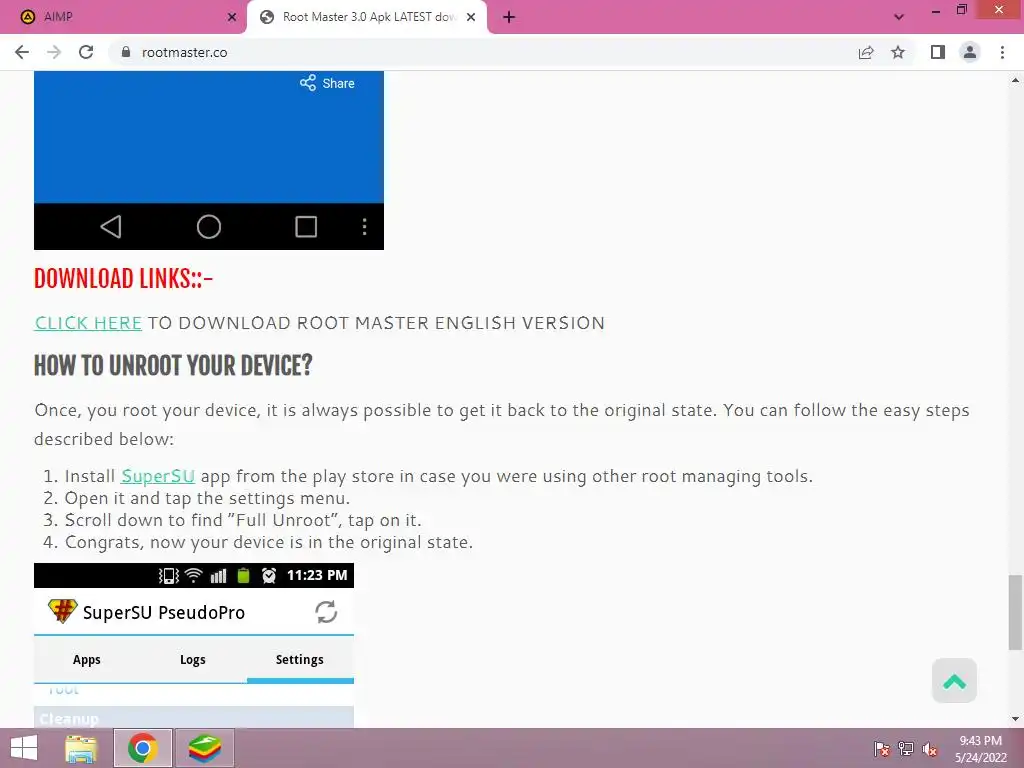This screenshot has height=768, width=1024.
Task: Follow the CLICK HERE download link
Action: coord(88,323)
